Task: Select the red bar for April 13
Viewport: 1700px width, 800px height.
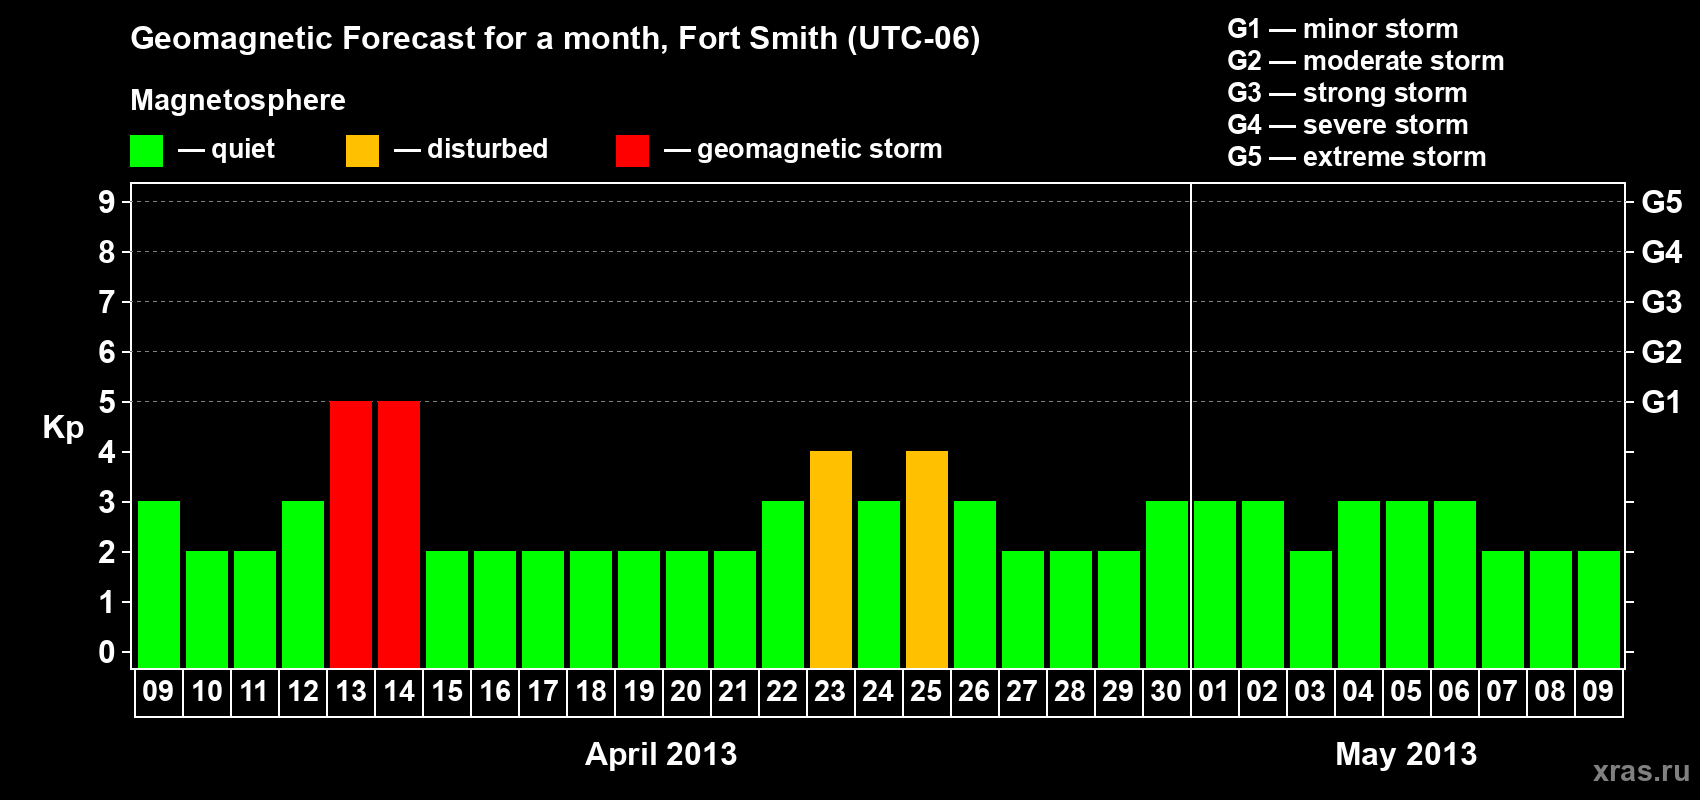Action: pyautogui.click(x=351, y=535)
